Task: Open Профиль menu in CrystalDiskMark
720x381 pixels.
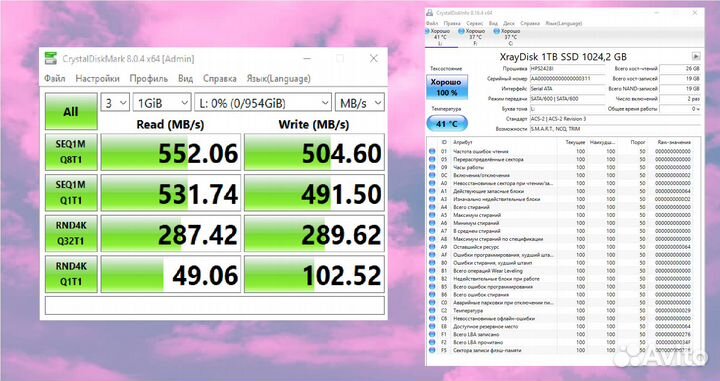Action: click(x=149, y=78)
